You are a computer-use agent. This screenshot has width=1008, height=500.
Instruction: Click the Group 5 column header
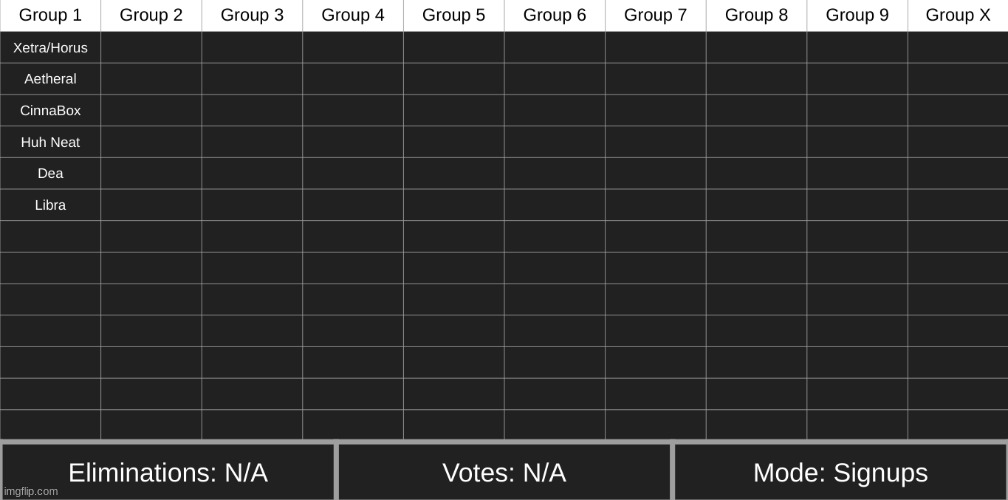tap(454, 15)
